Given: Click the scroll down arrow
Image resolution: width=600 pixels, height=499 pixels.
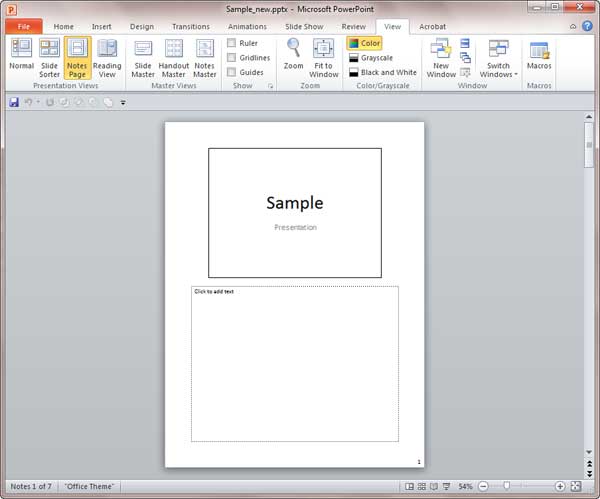Looking at the screenshot, I should tap(589, 452).
